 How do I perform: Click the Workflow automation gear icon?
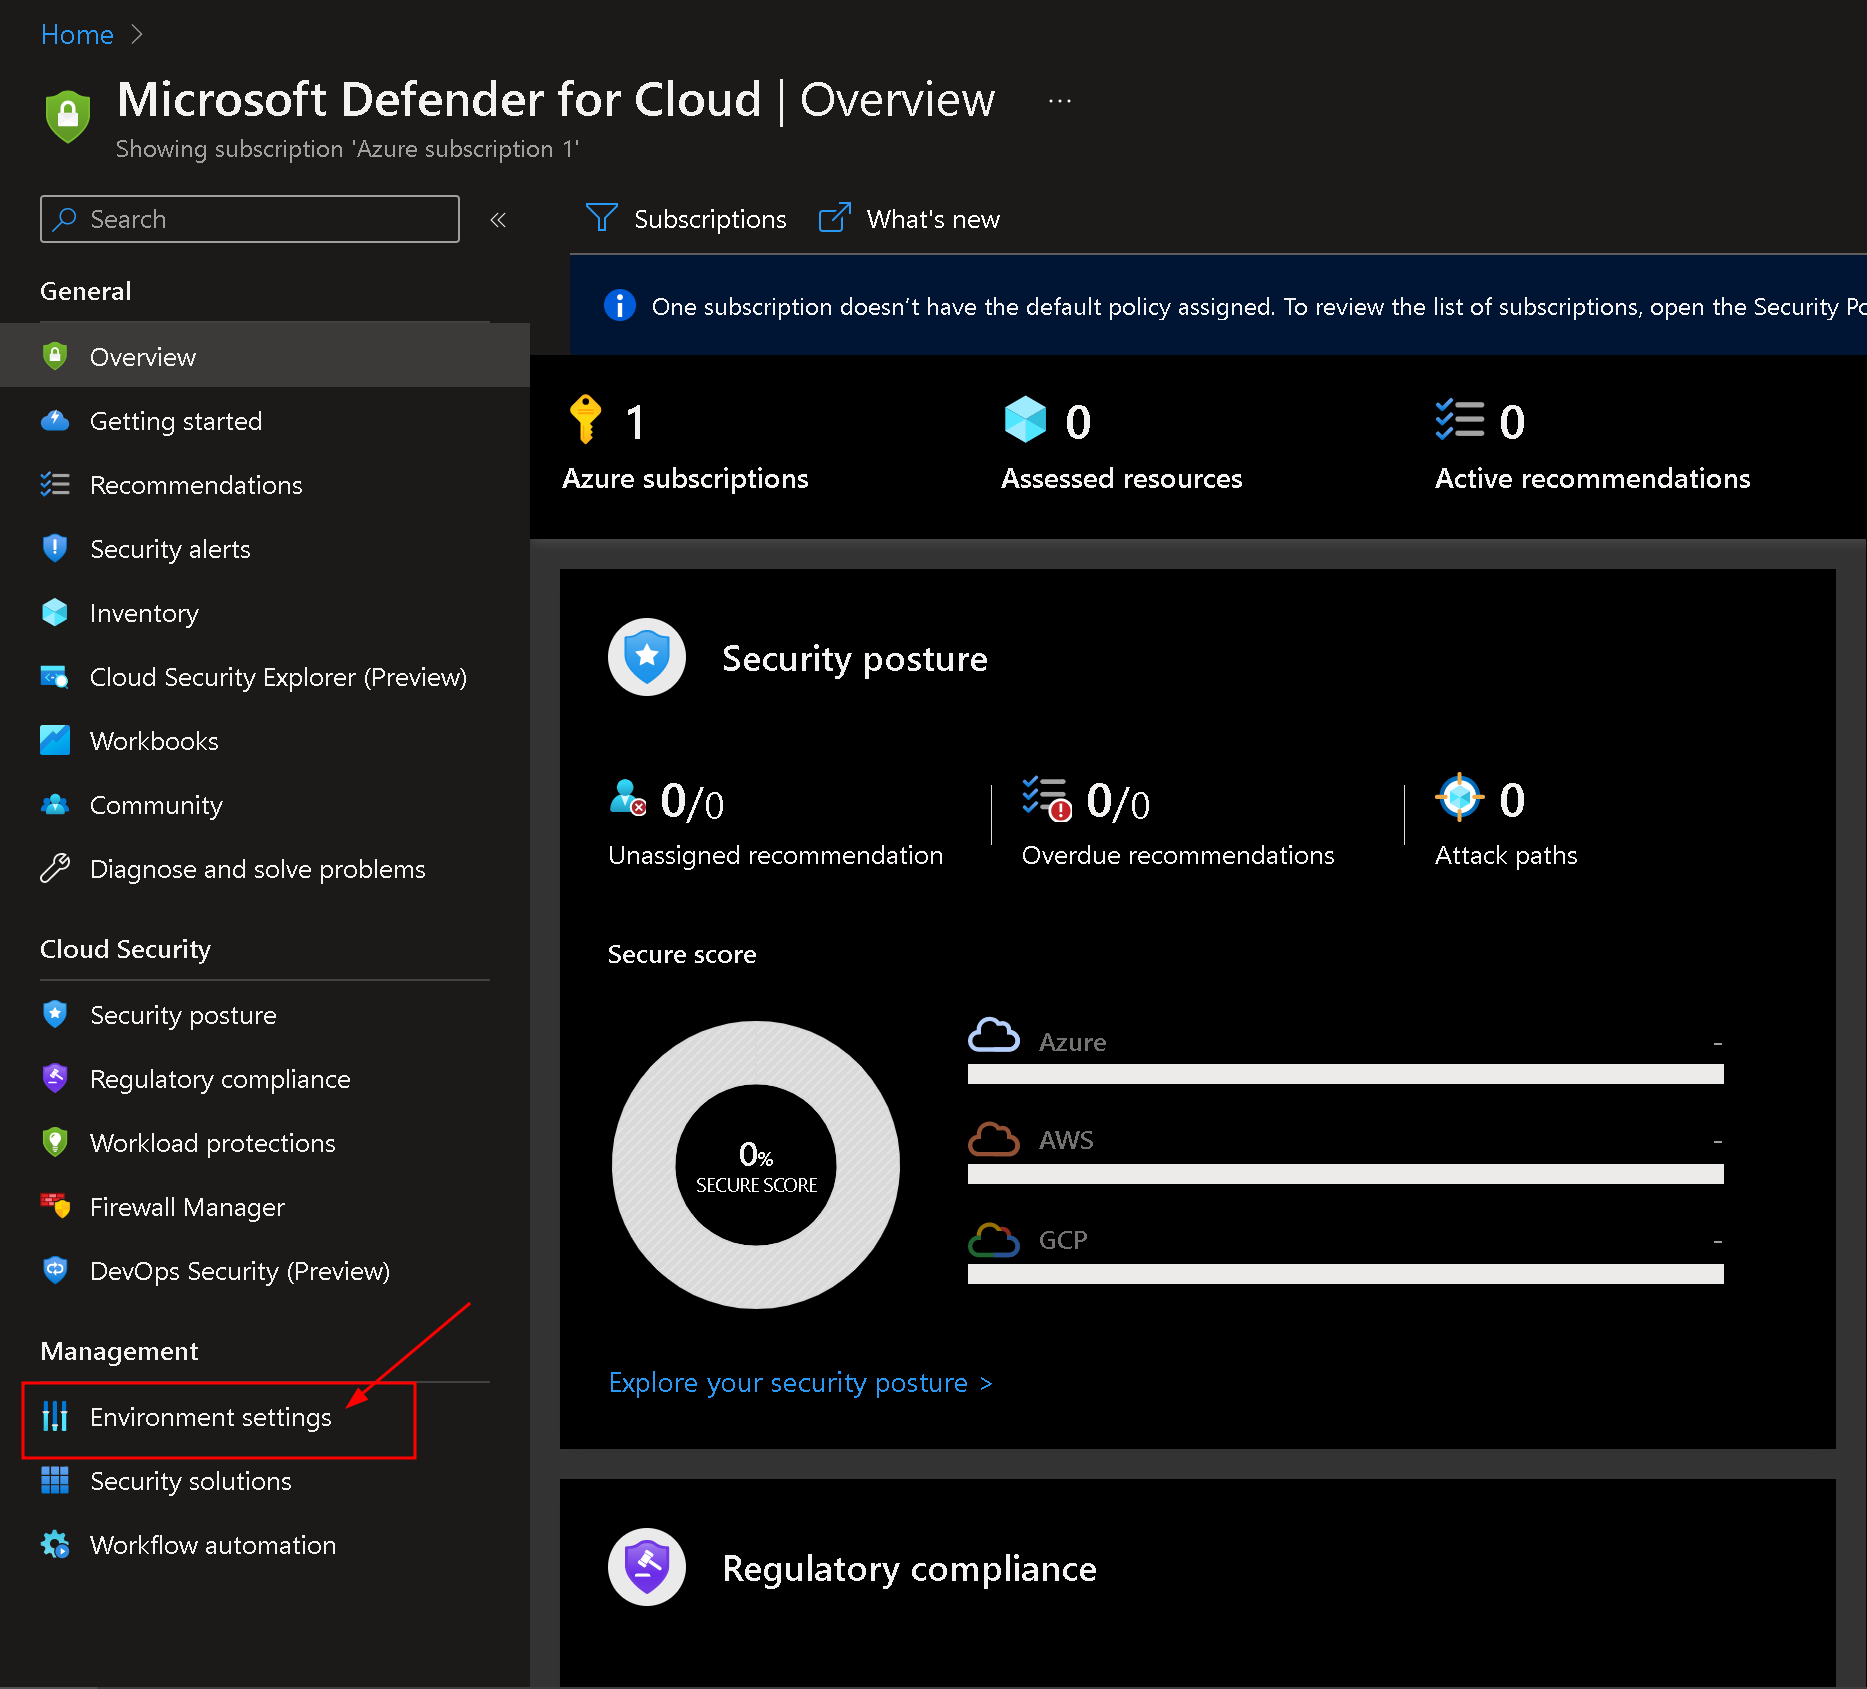pyautogui.click(x=55, y=1545)
